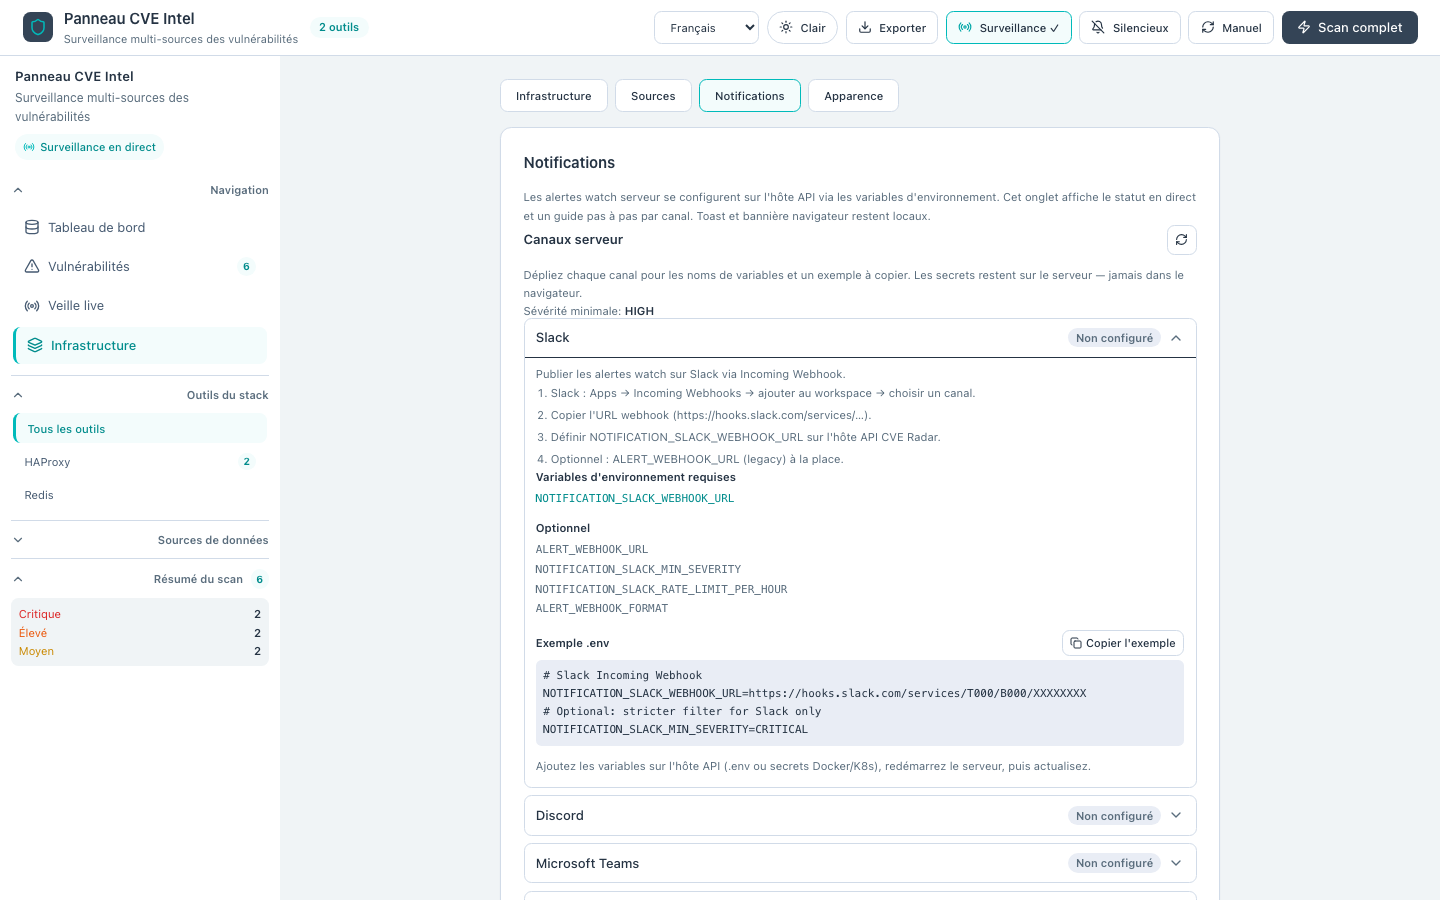This screenshot has height=900, width=1440.
Task: Select HAProxy in stack tools
Action: point(140,462)
